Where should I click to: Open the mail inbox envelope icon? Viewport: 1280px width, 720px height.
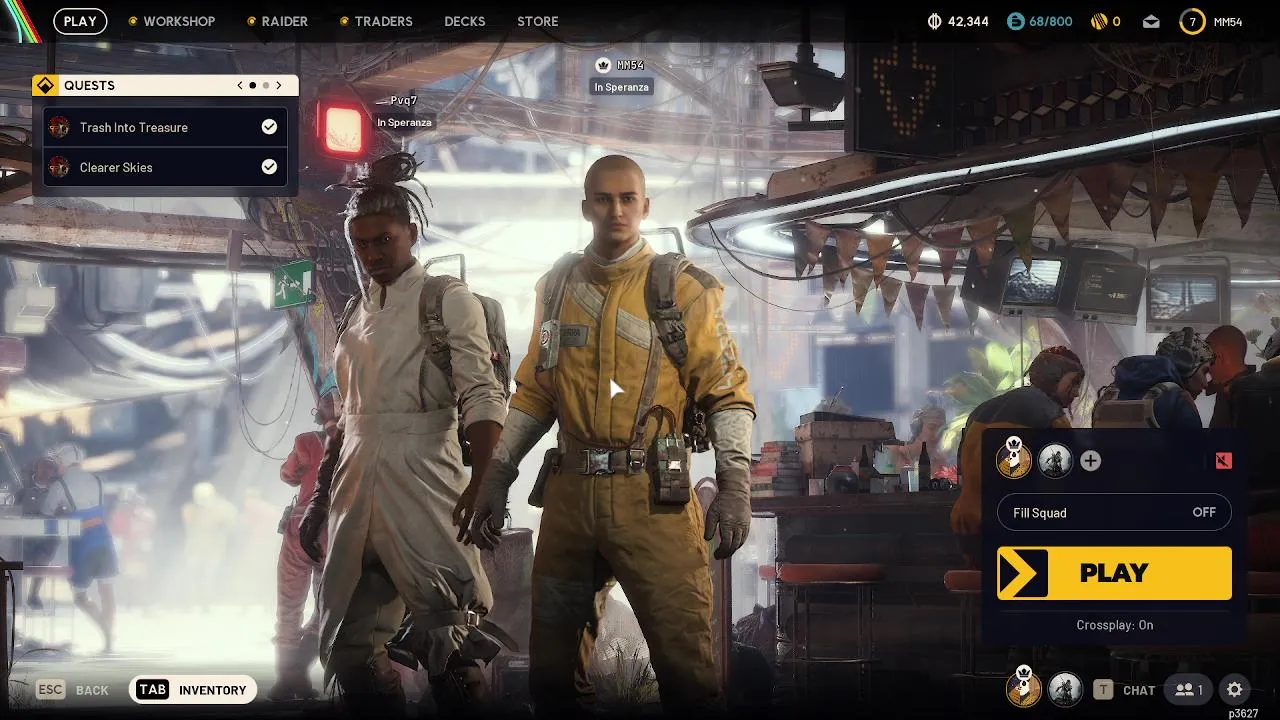pyautogui.click(x=1151, y=21)
